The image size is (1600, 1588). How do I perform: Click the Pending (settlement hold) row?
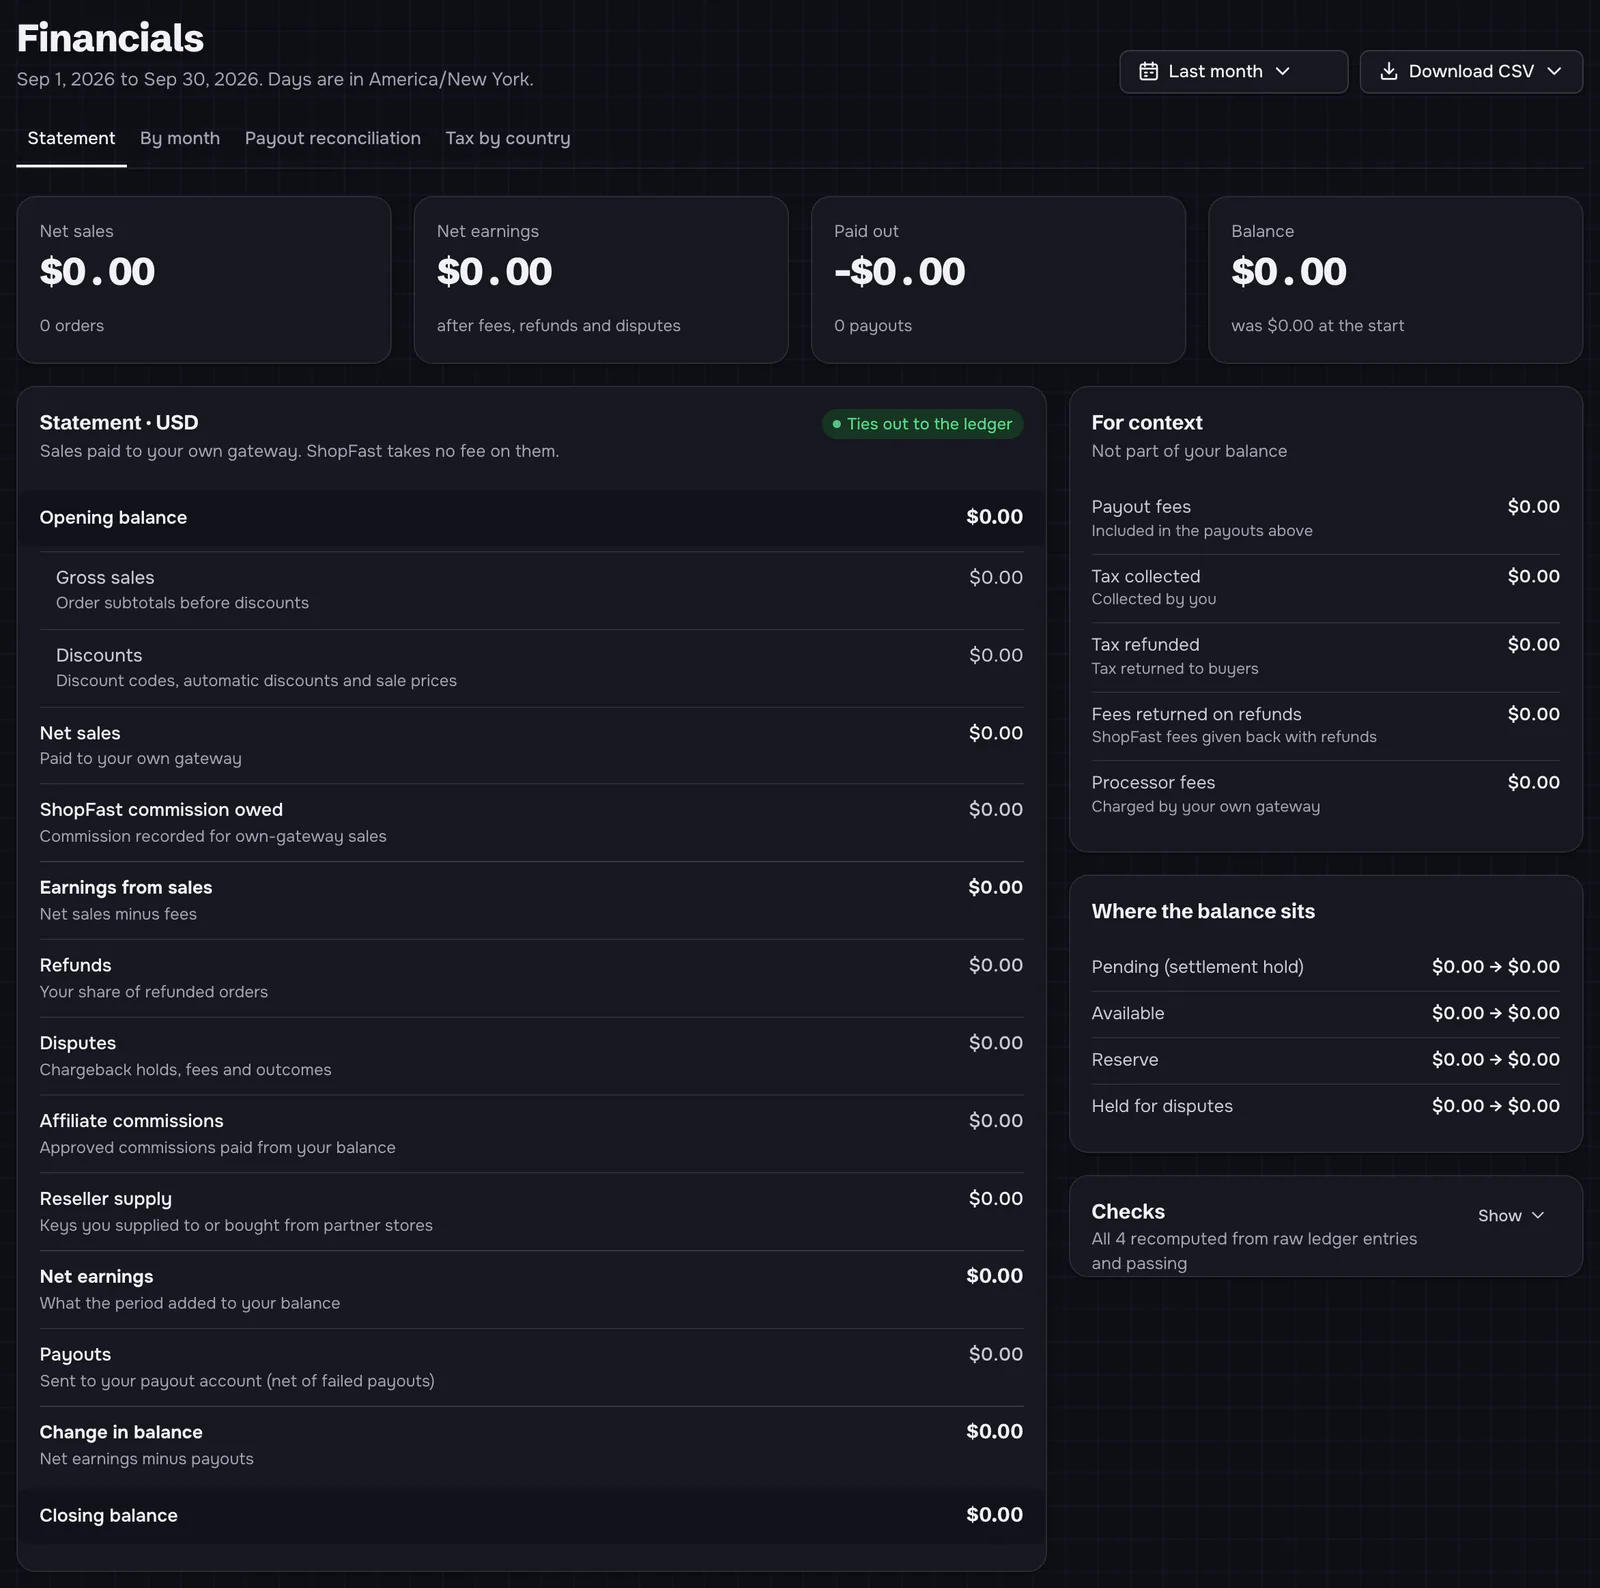click(x=1325, y=967)
